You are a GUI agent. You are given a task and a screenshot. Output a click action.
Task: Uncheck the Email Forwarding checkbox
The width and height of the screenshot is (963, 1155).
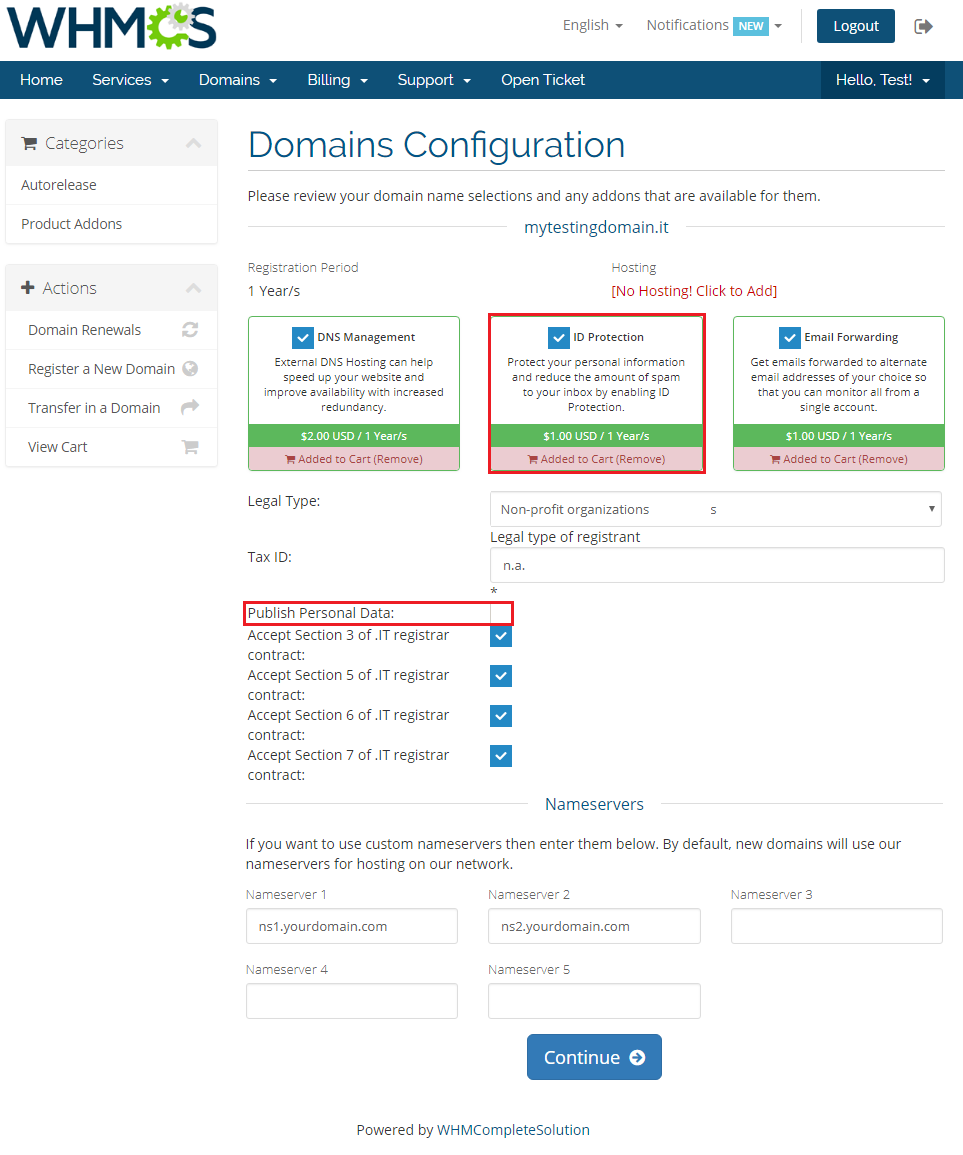789,337
